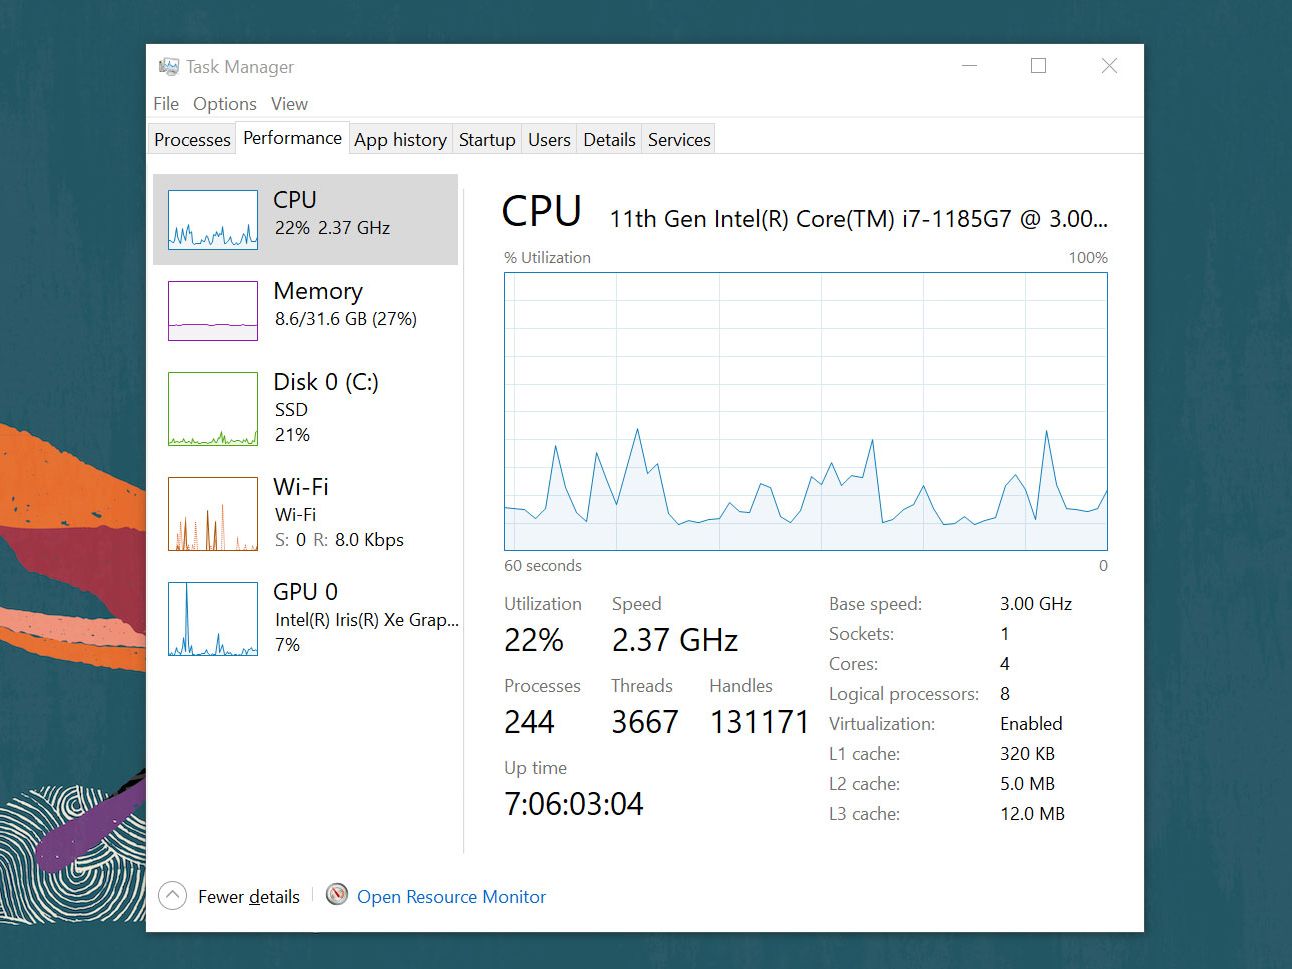Click the Open Resource Monitor link

coord(451,897)
